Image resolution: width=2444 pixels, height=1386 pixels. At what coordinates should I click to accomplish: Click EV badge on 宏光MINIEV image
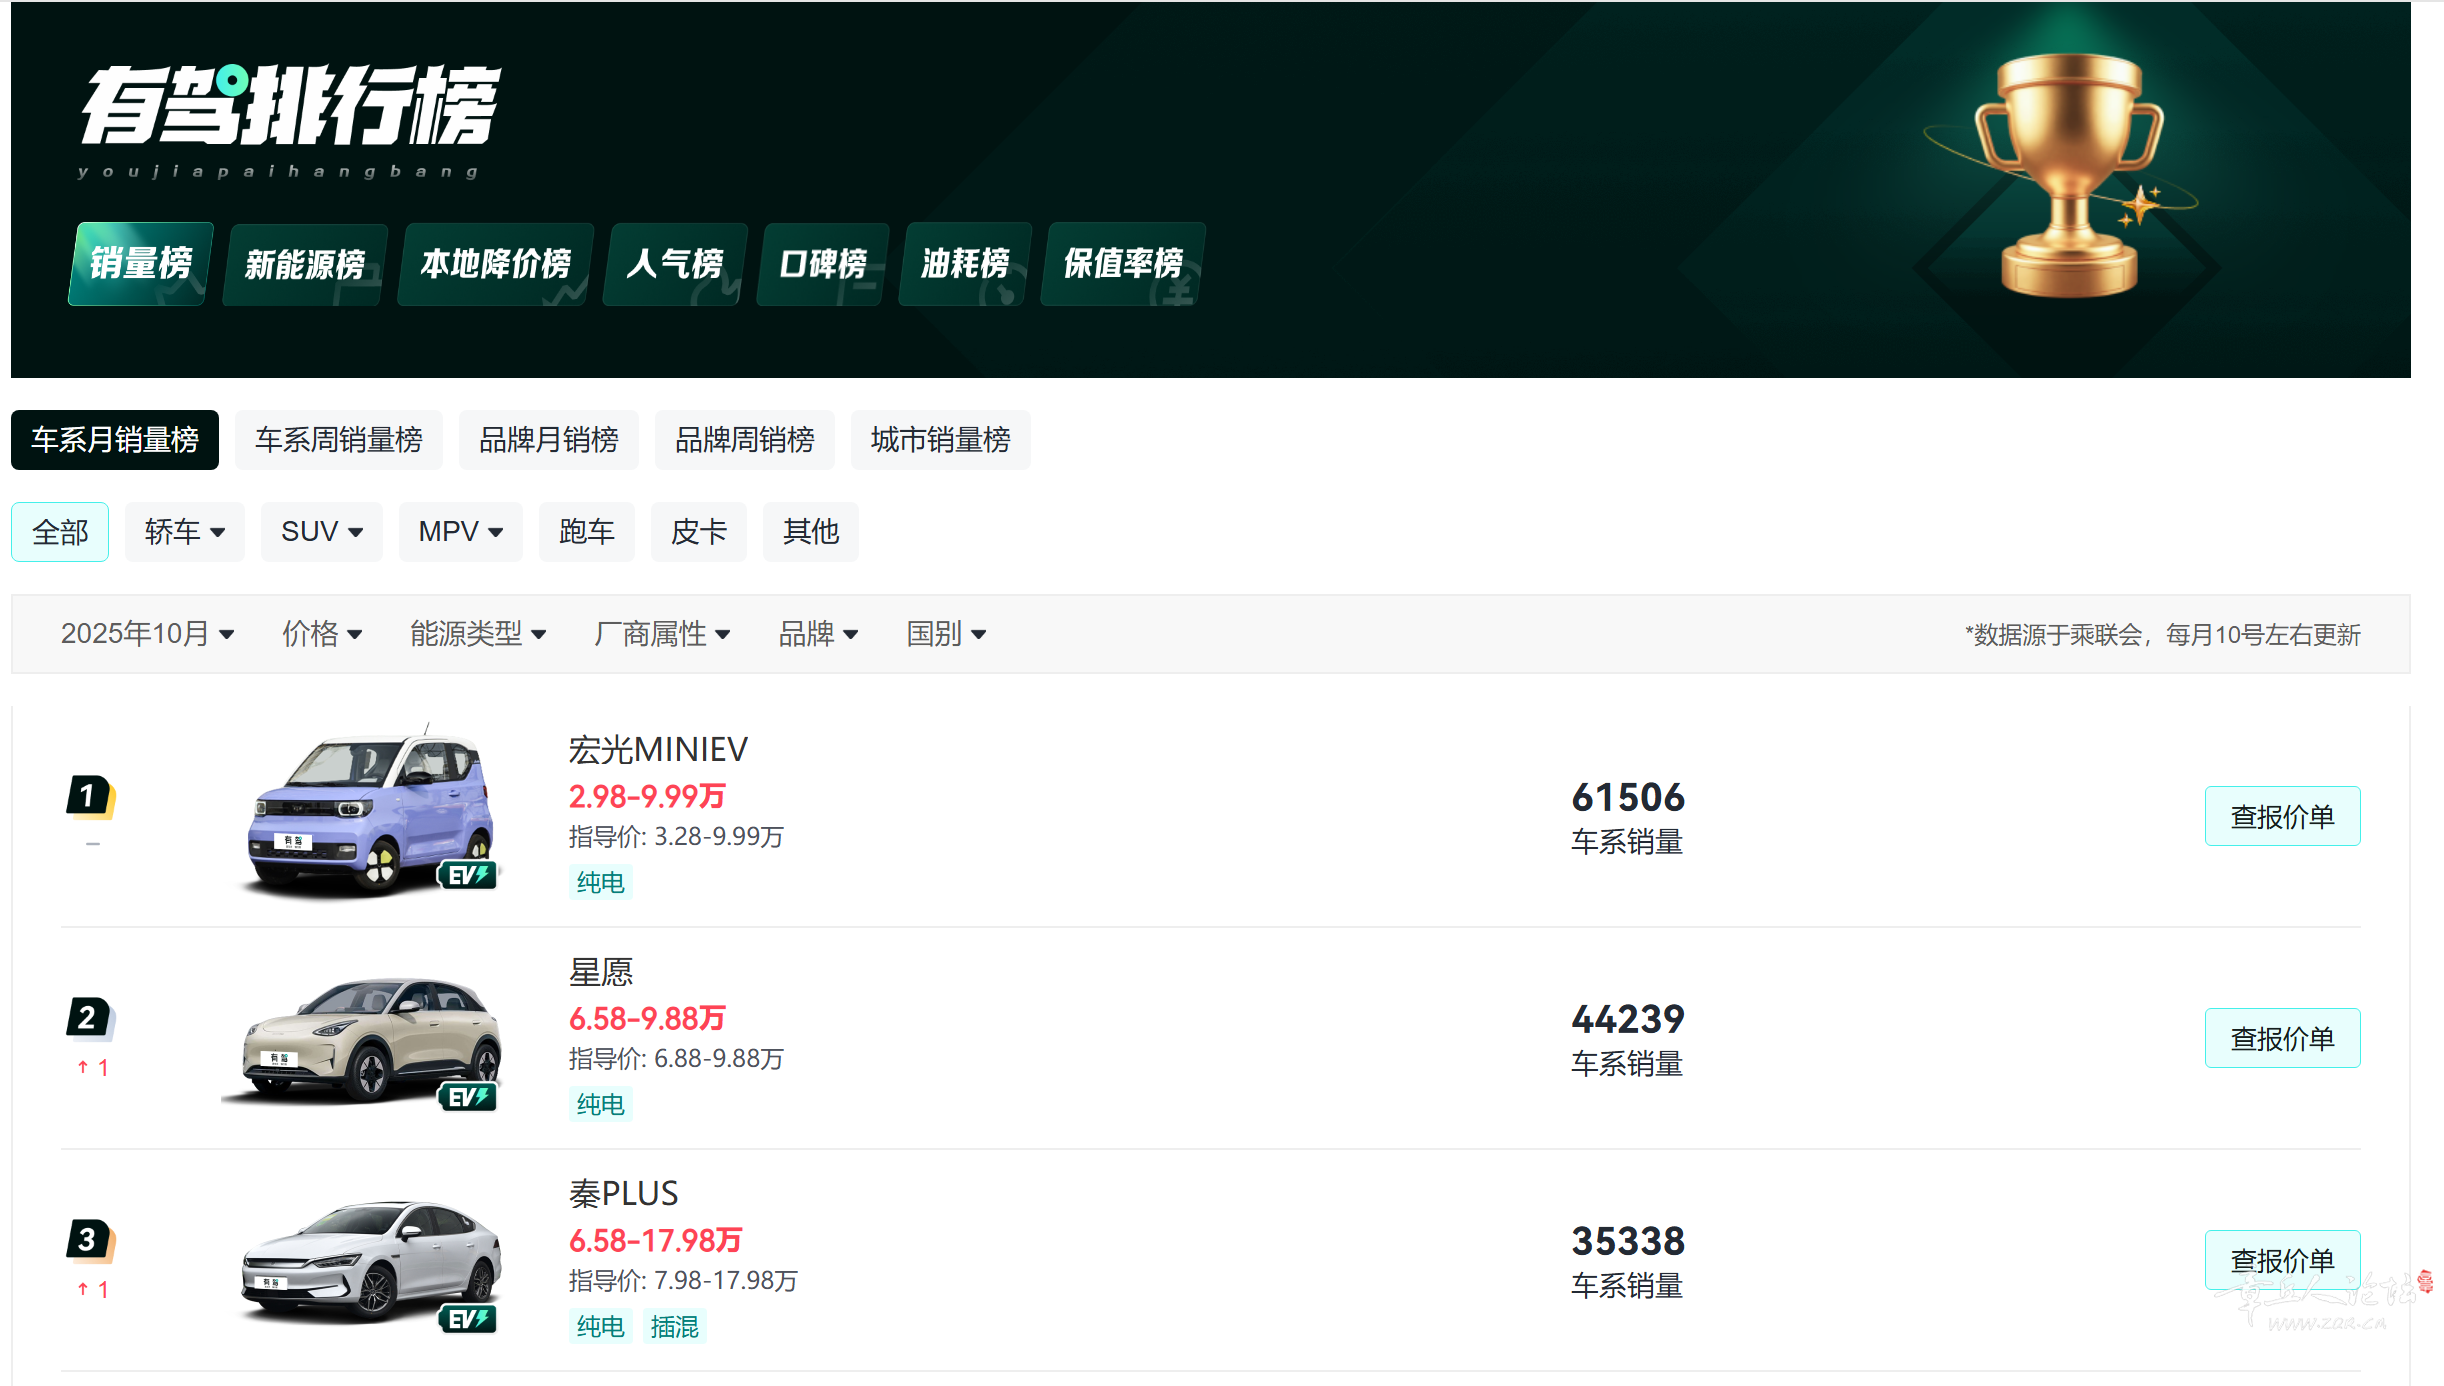[x=467, y=876]
